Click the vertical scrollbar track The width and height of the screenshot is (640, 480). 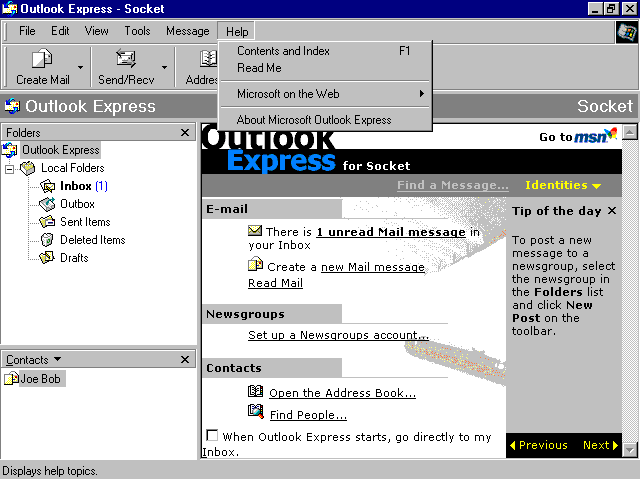(x=630, y=291)
